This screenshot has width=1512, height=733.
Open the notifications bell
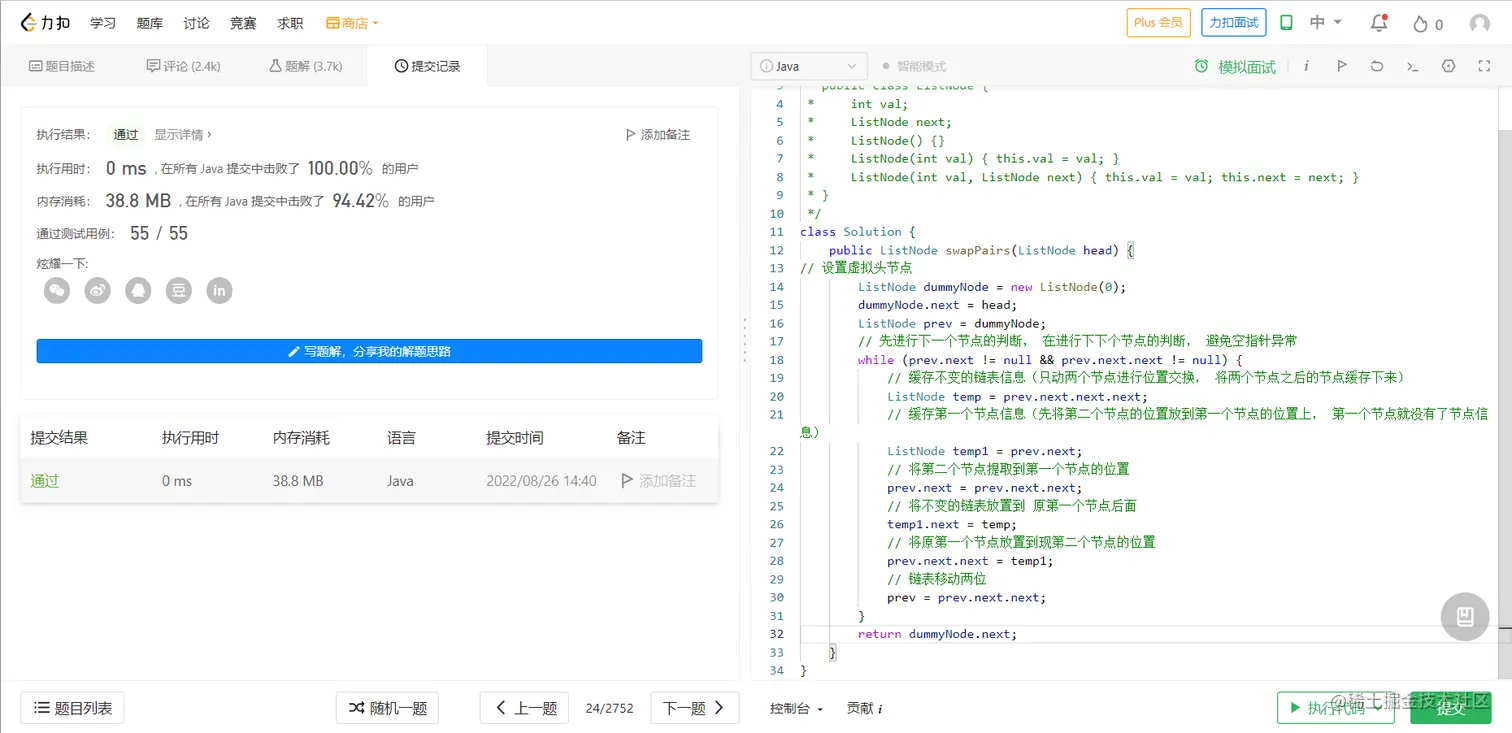pyautogui.click(x=1379, y=23)
